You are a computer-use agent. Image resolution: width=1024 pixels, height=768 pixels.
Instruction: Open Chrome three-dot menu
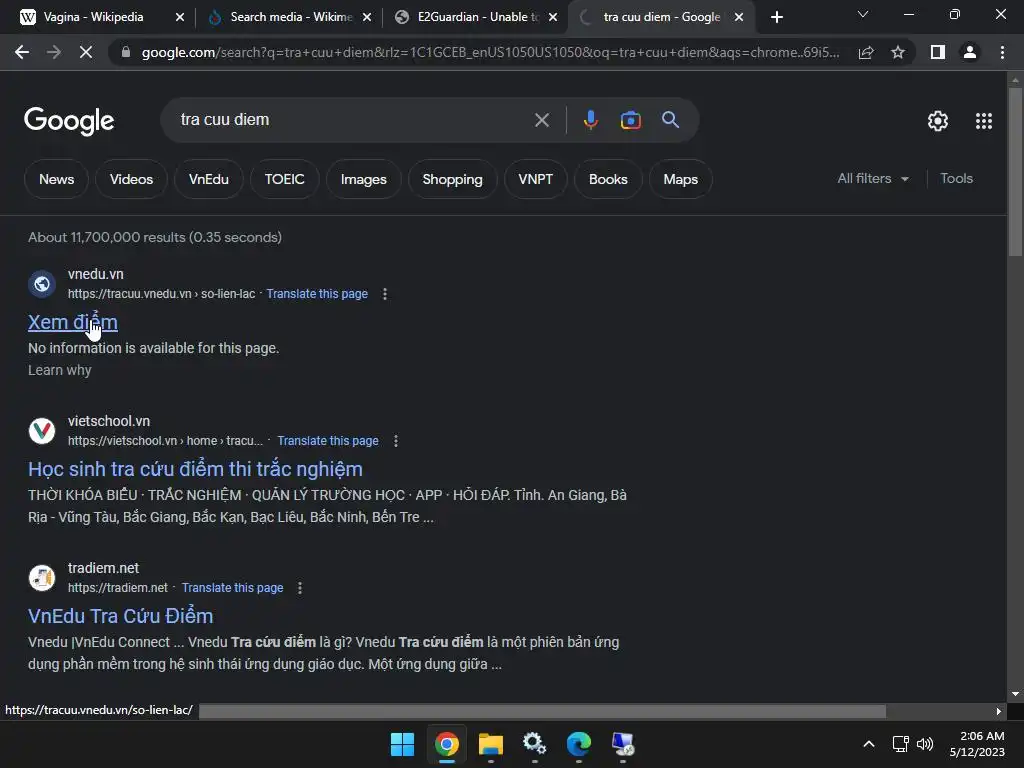tap(1002, 52)
